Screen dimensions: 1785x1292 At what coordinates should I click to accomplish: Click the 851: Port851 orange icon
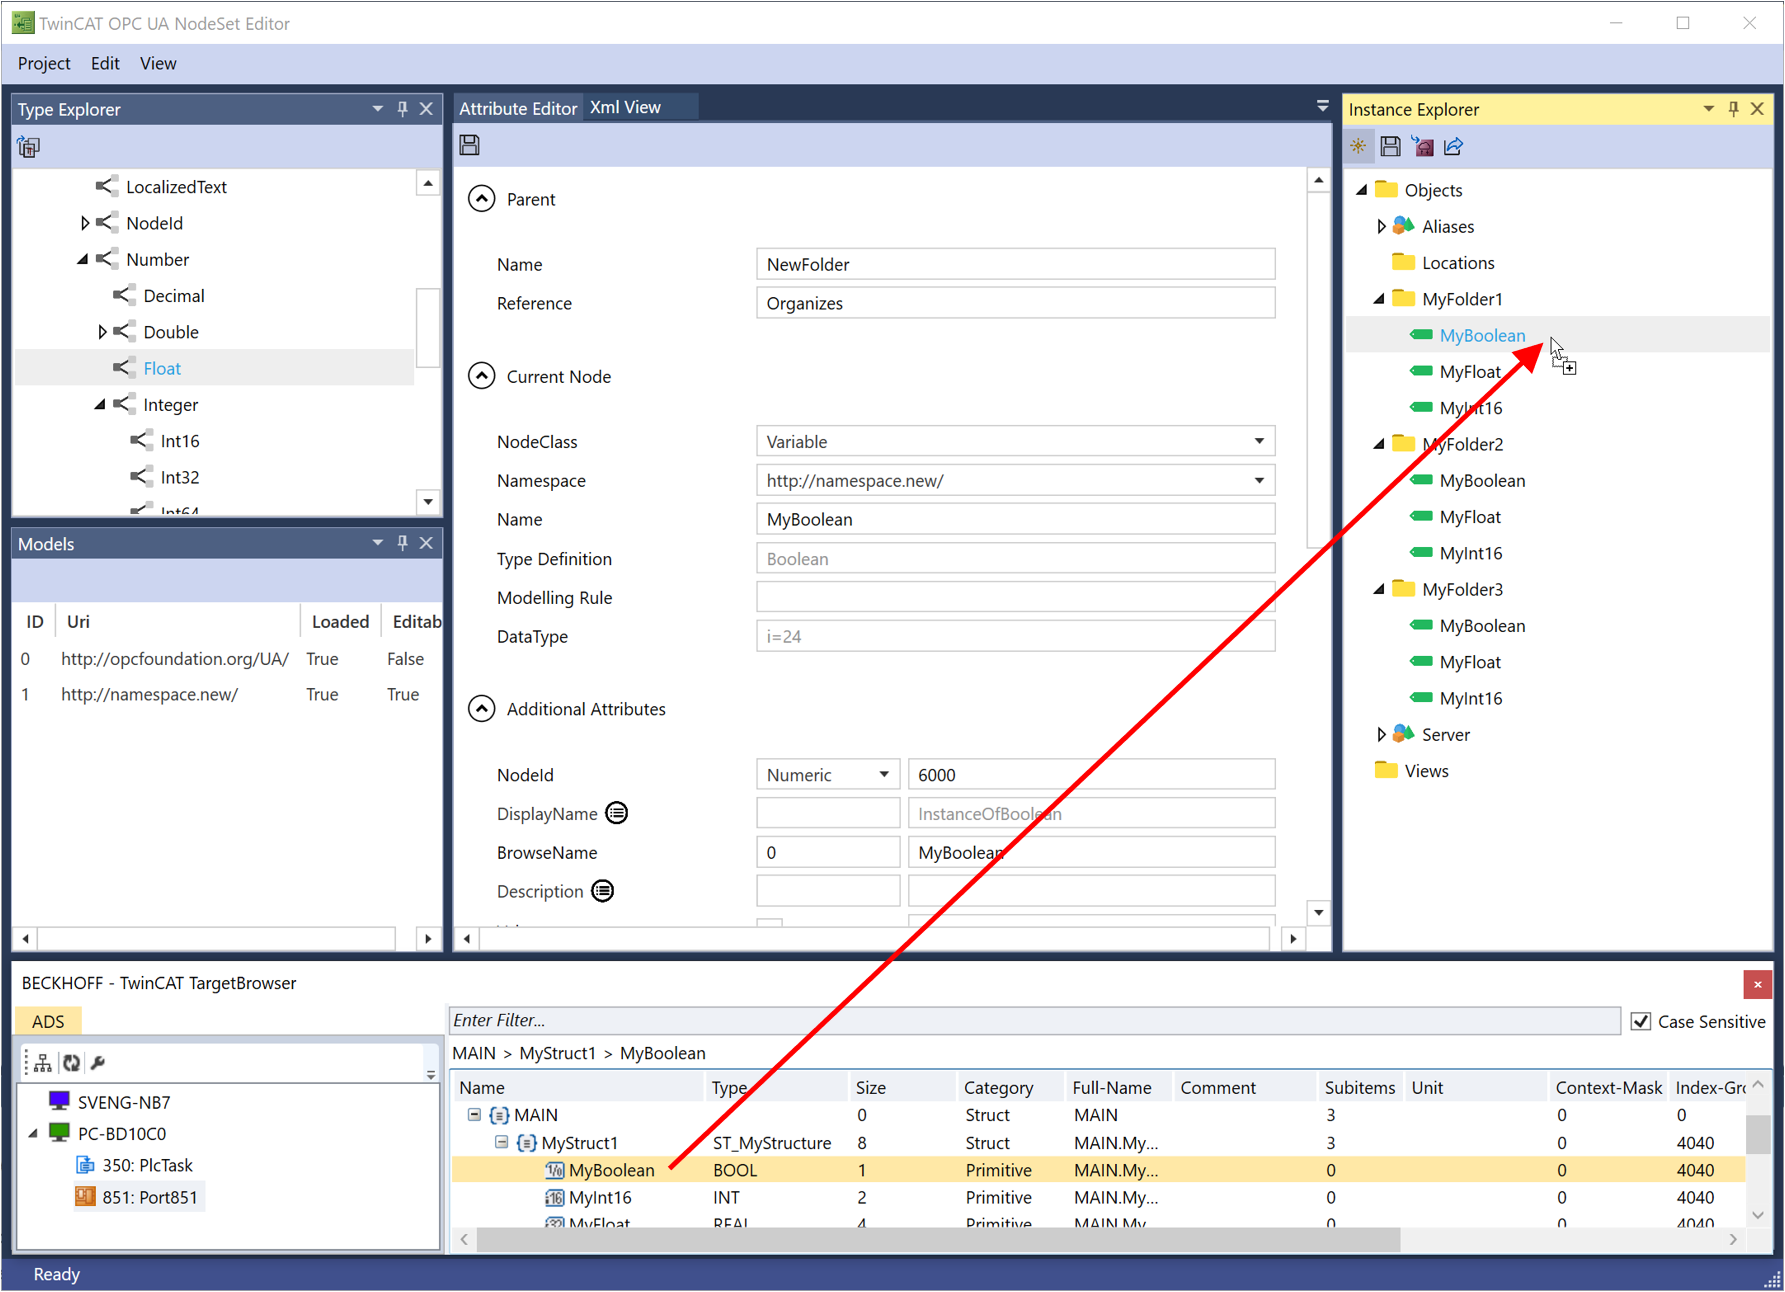[85, 1197]
